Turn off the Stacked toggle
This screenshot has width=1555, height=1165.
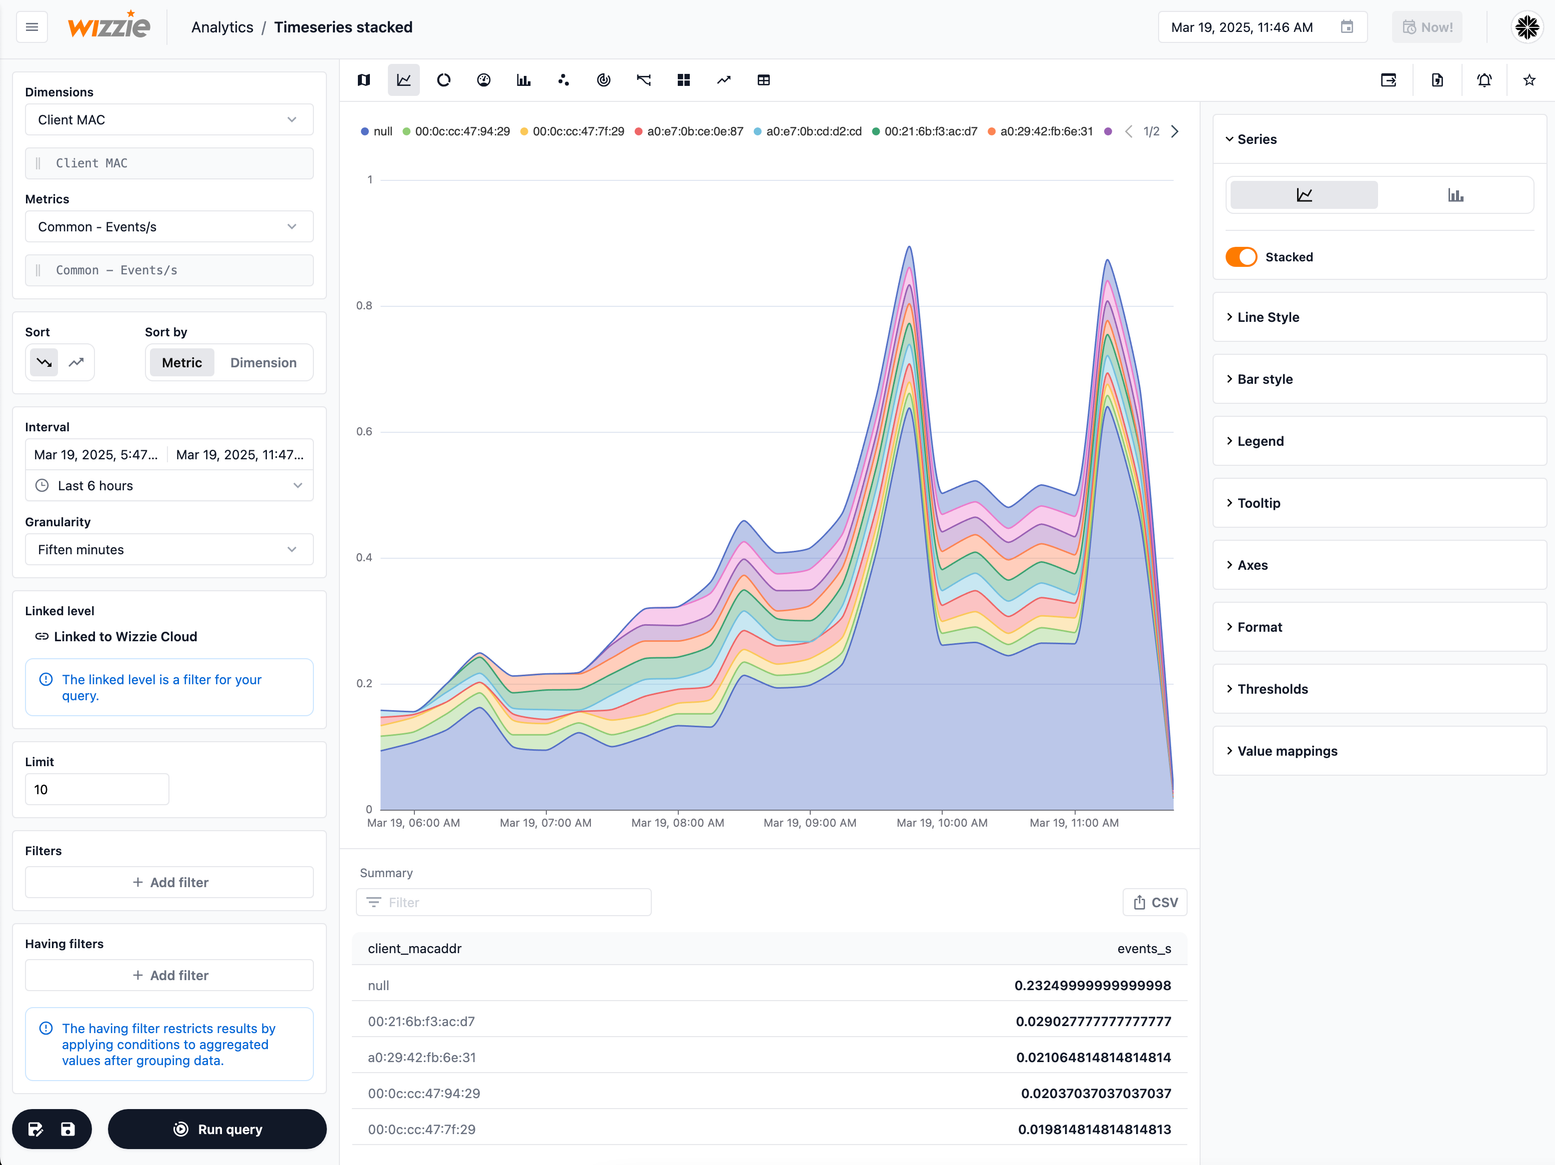click(1241, 257)
